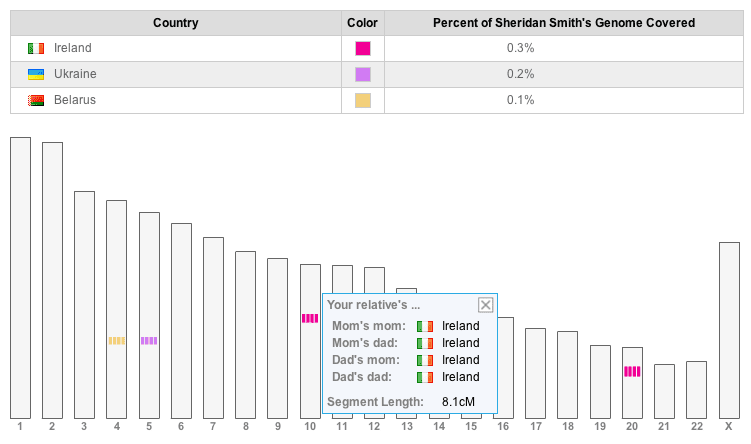Select the pink segment on chromosome 20
751x444 pixels.
632,371
